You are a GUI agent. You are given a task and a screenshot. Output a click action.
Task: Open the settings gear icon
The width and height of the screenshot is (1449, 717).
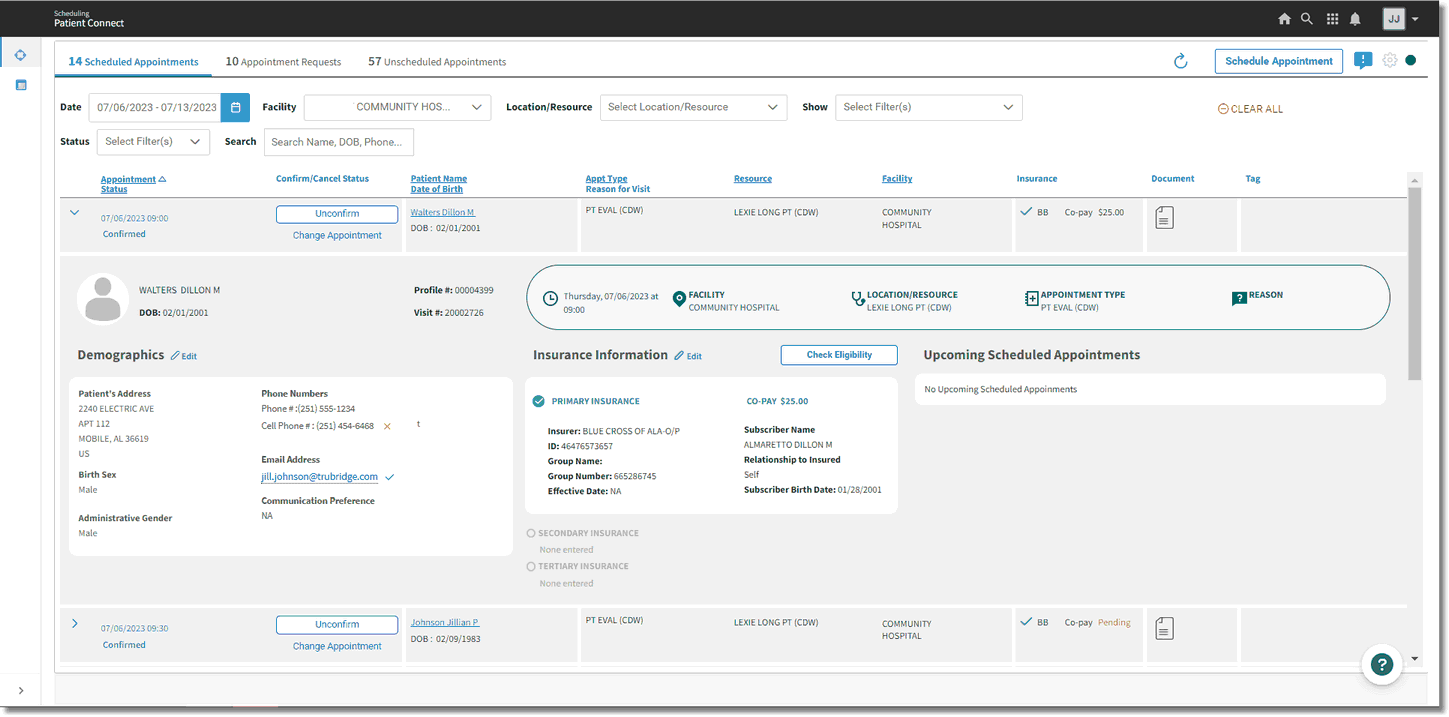[1390, 60]
